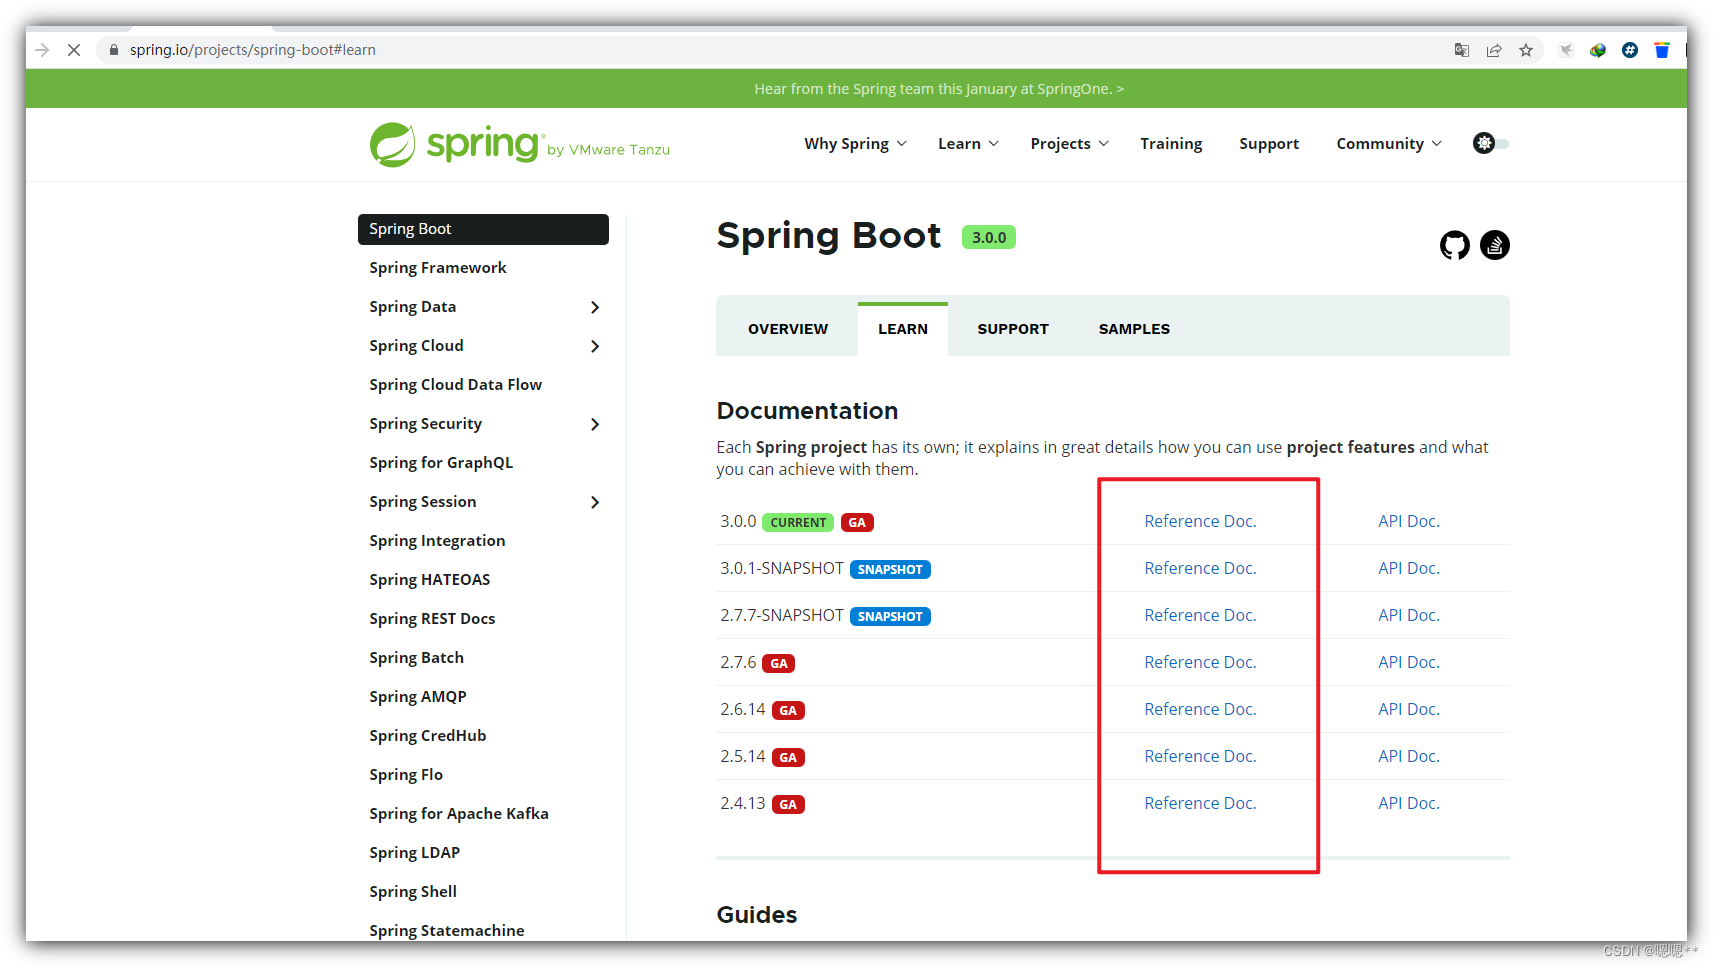Switch to the SUPPORT tab
This screenshot has height=967, width=1713.
(1013, 329)
